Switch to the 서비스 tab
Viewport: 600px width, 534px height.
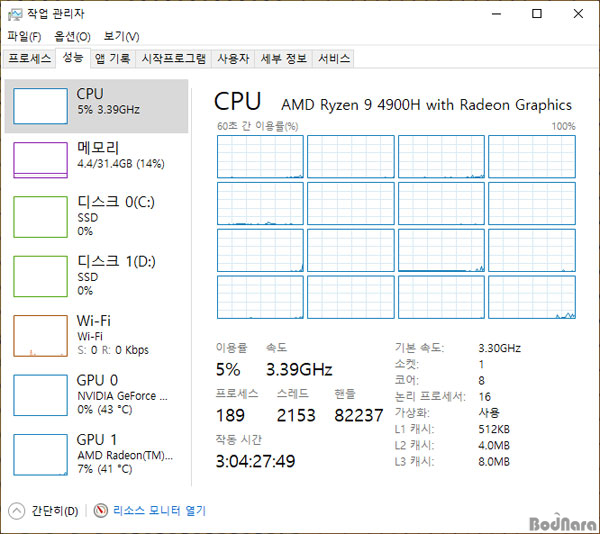point(334,59)
